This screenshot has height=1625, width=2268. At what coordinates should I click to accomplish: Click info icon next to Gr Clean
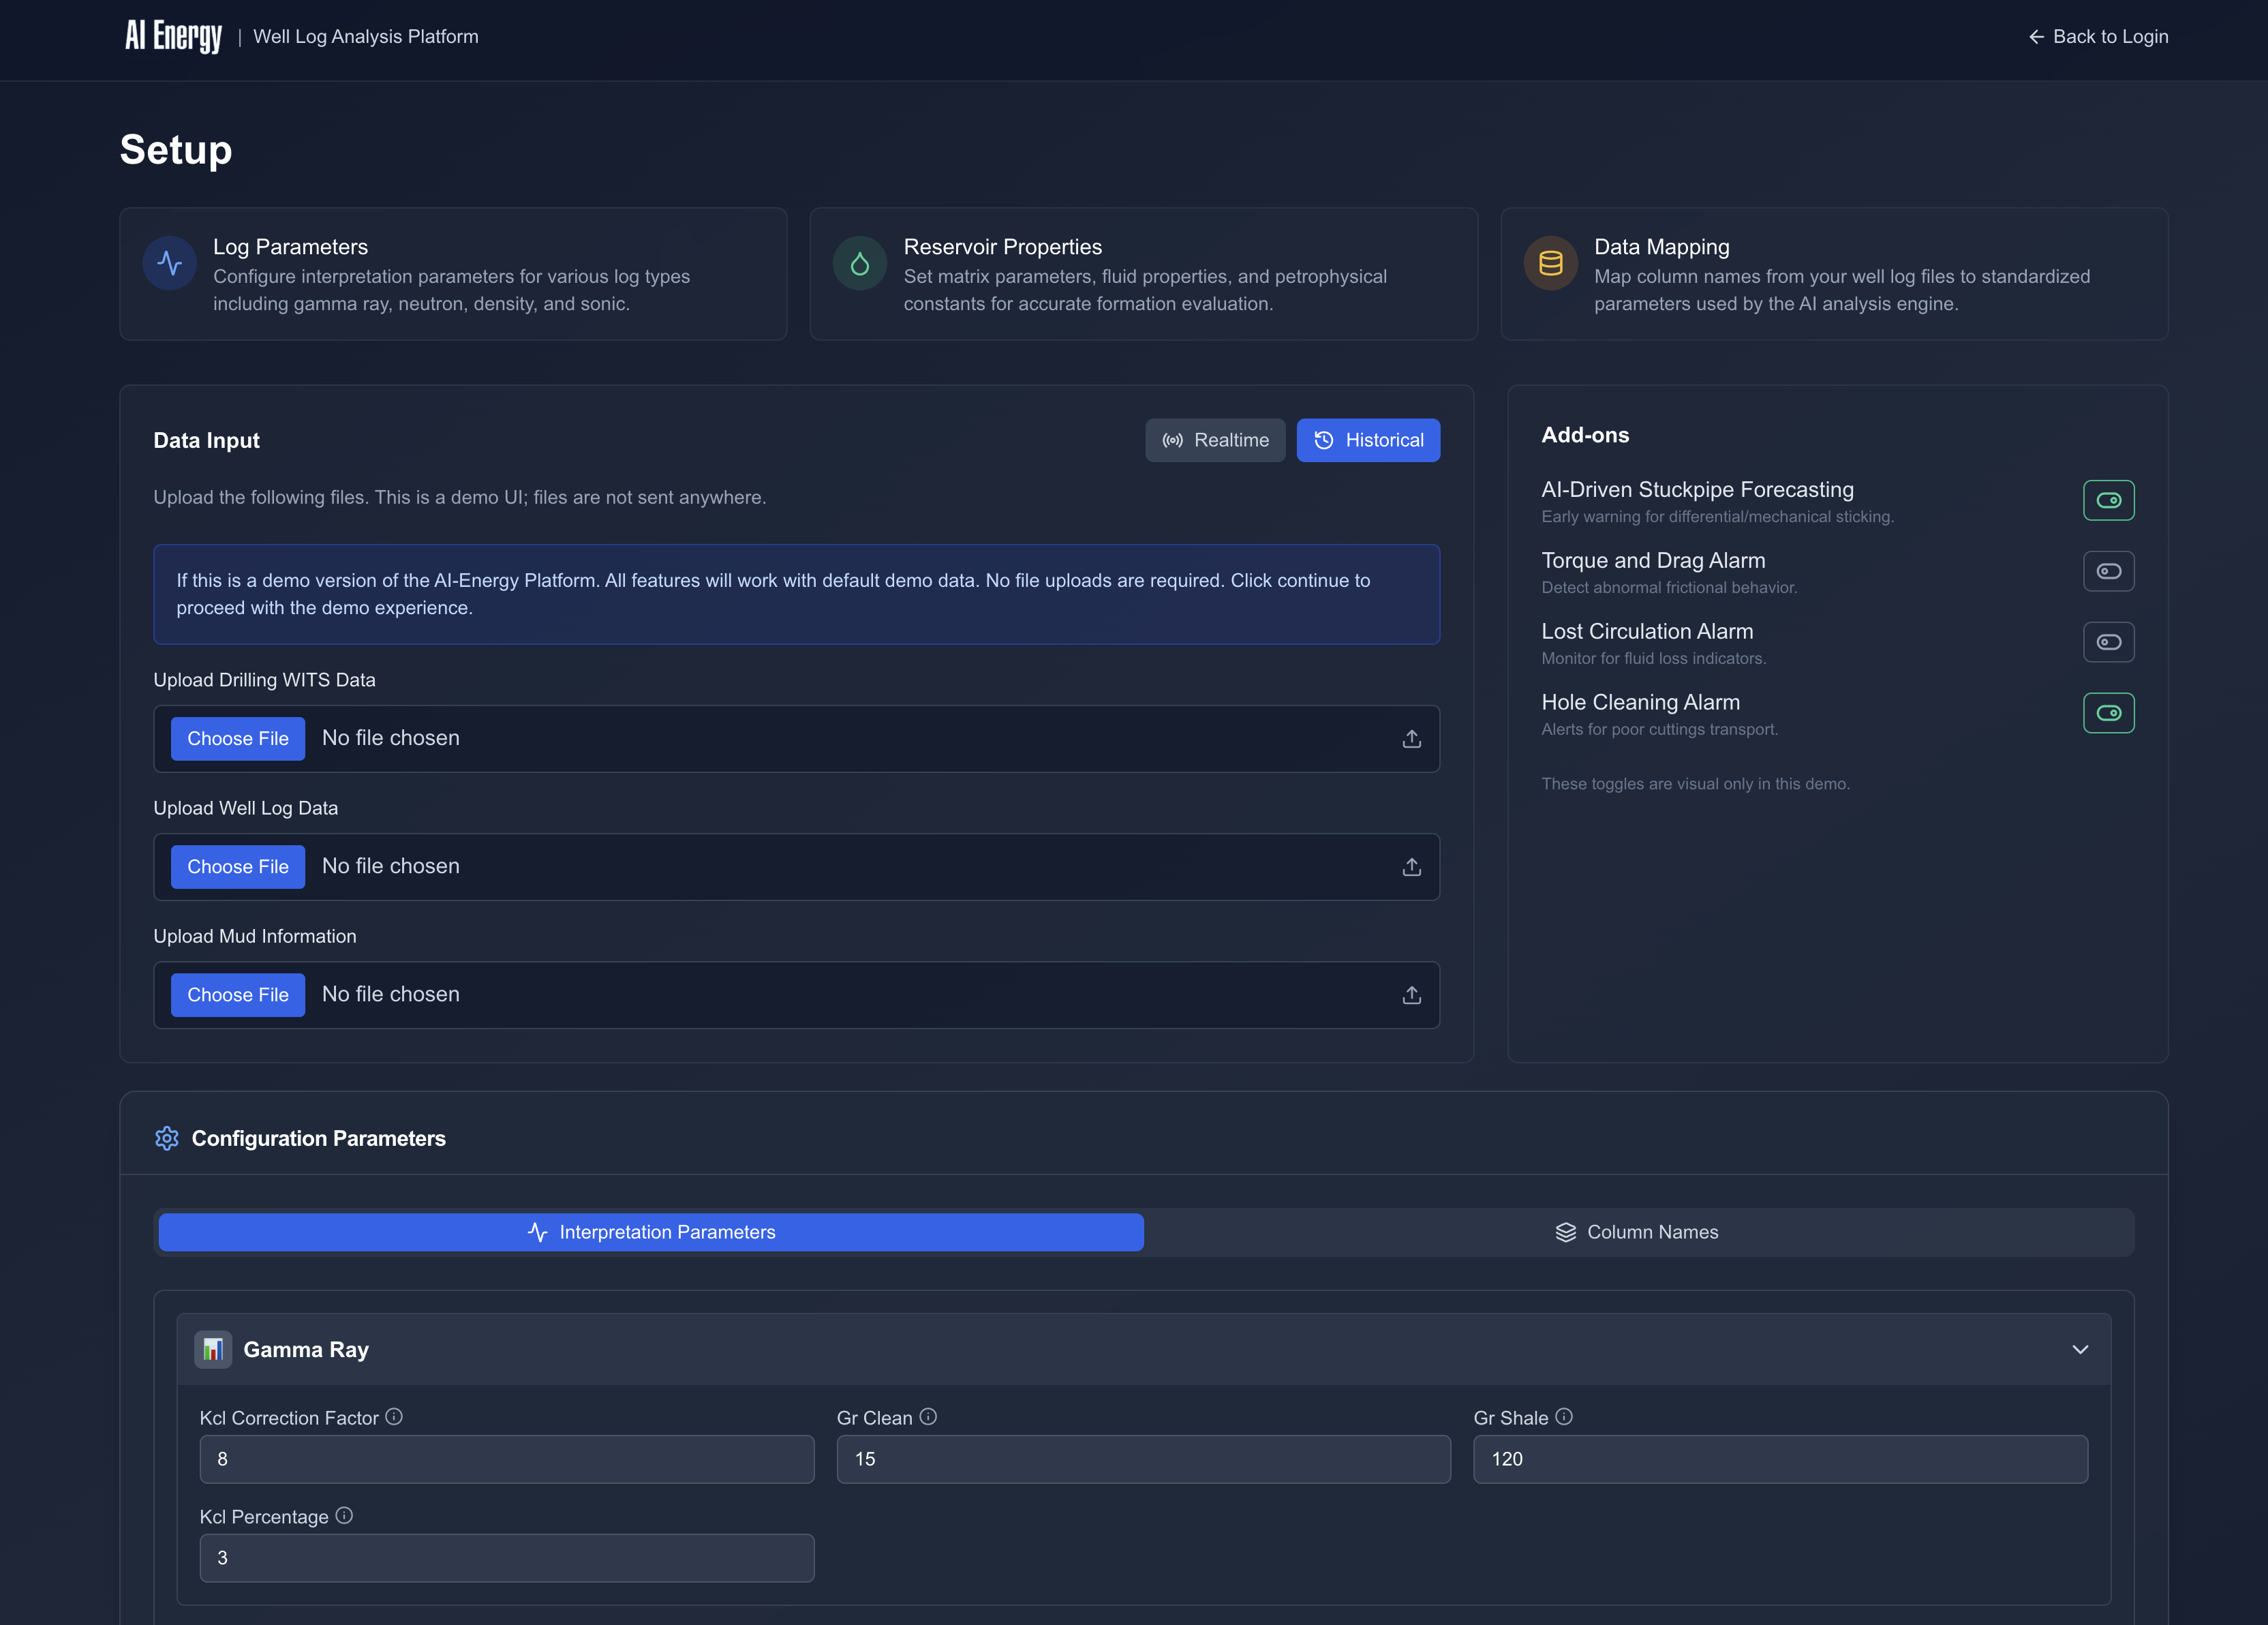pyautogui.click(x=928, y=1416)
